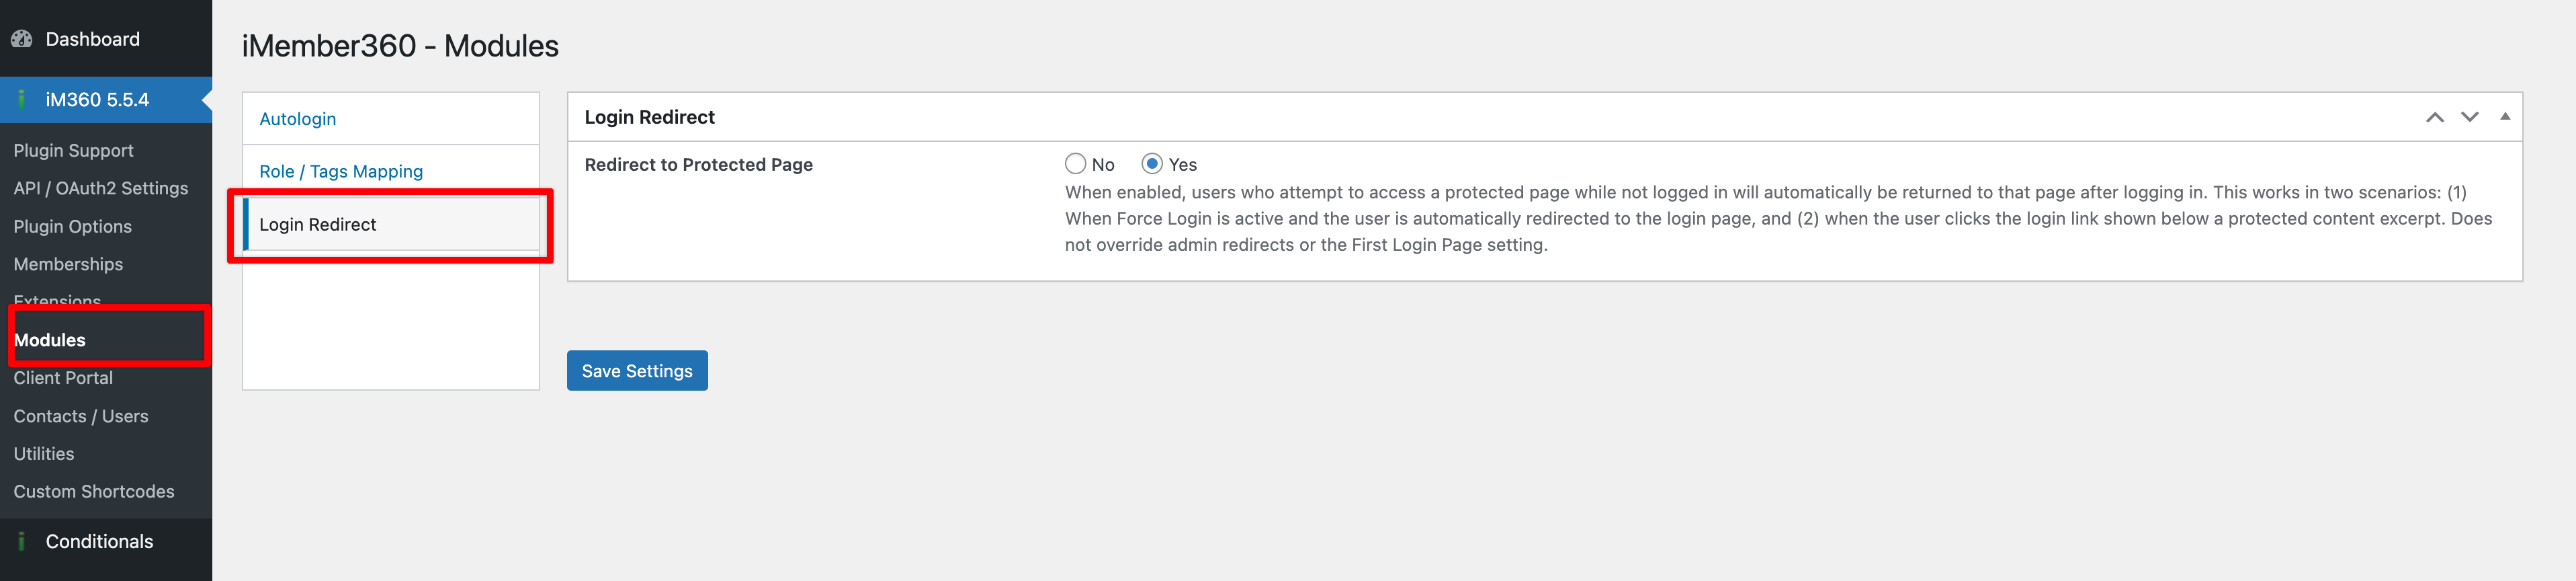
Task: Open the Modules section
Action: point(49,339)
